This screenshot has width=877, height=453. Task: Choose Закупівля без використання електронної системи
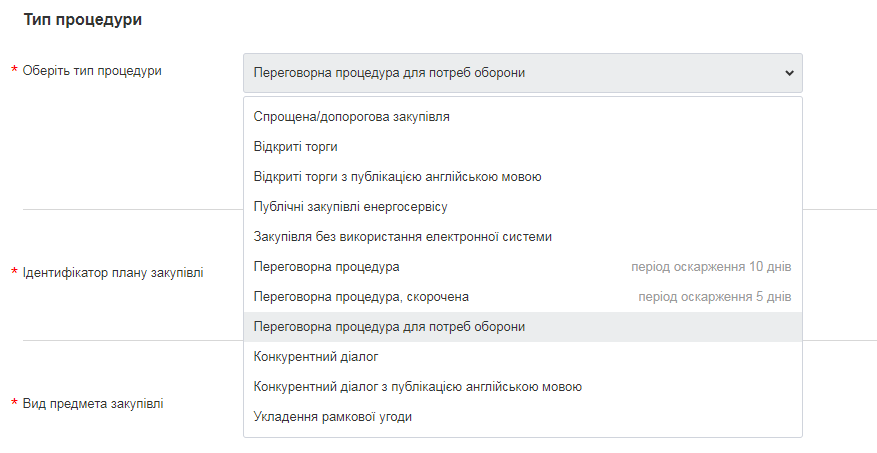pos(402,237)
